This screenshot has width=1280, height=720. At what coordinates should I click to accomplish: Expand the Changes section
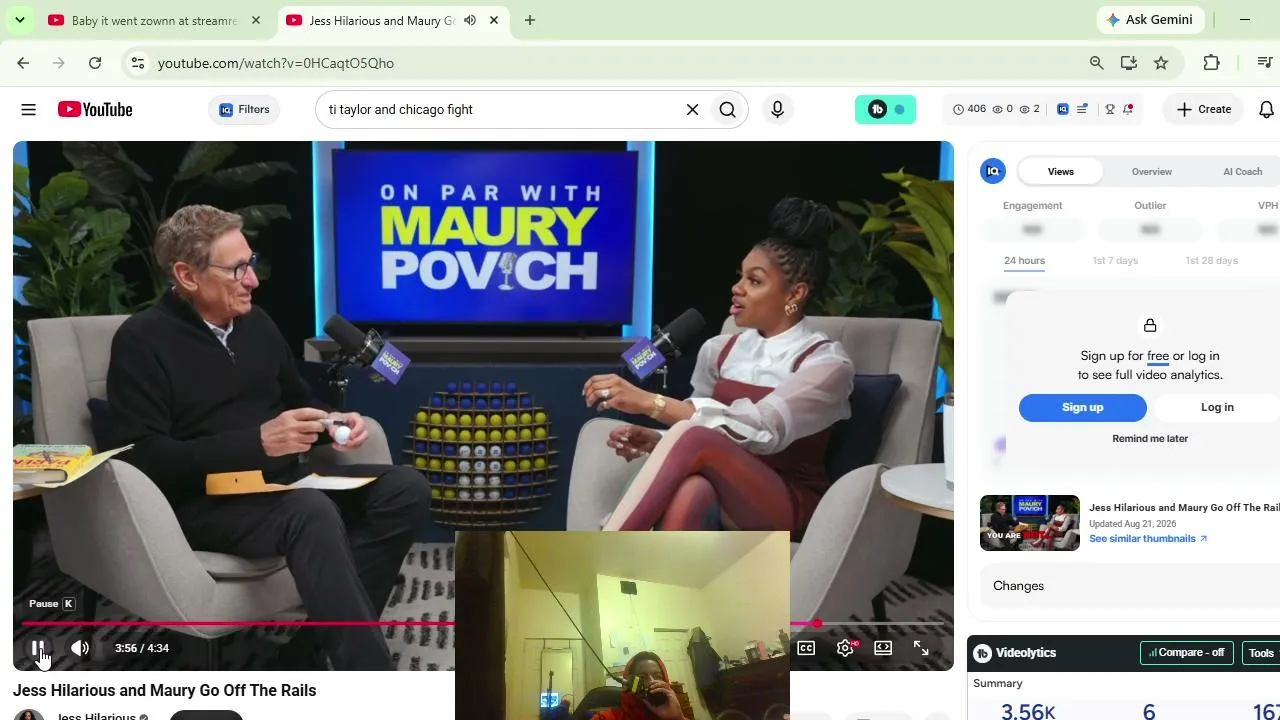pyautogui.click(x=1130, y=586)
